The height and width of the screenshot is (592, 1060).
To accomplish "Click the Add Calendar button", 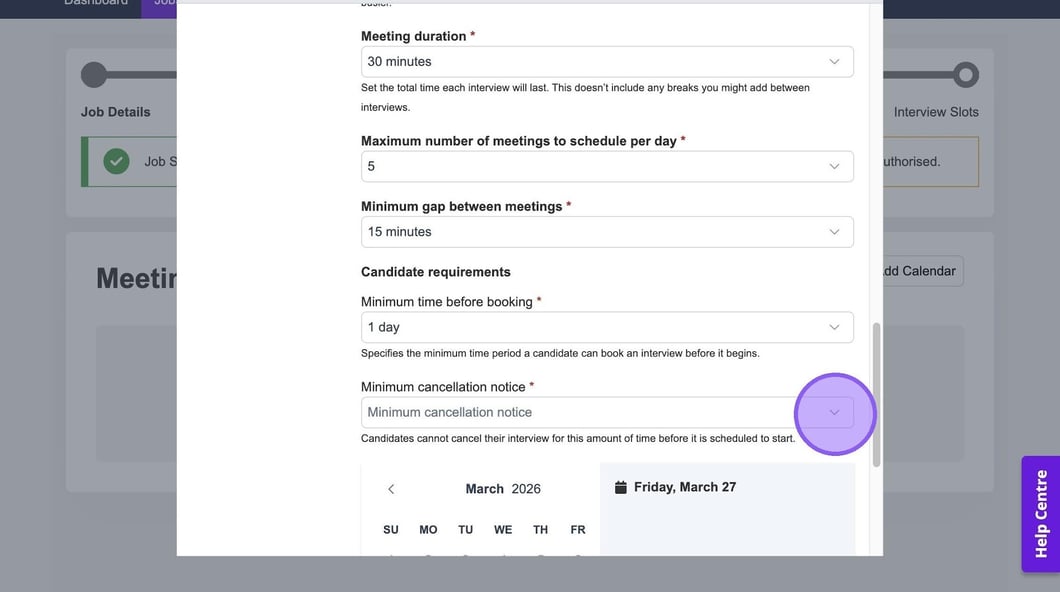I will point(918,271).
